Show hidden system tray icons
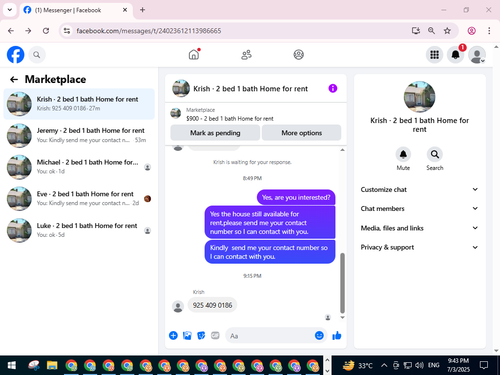This screenshot has height=375, width=500. pyautogui.click(x=384, y=366)
